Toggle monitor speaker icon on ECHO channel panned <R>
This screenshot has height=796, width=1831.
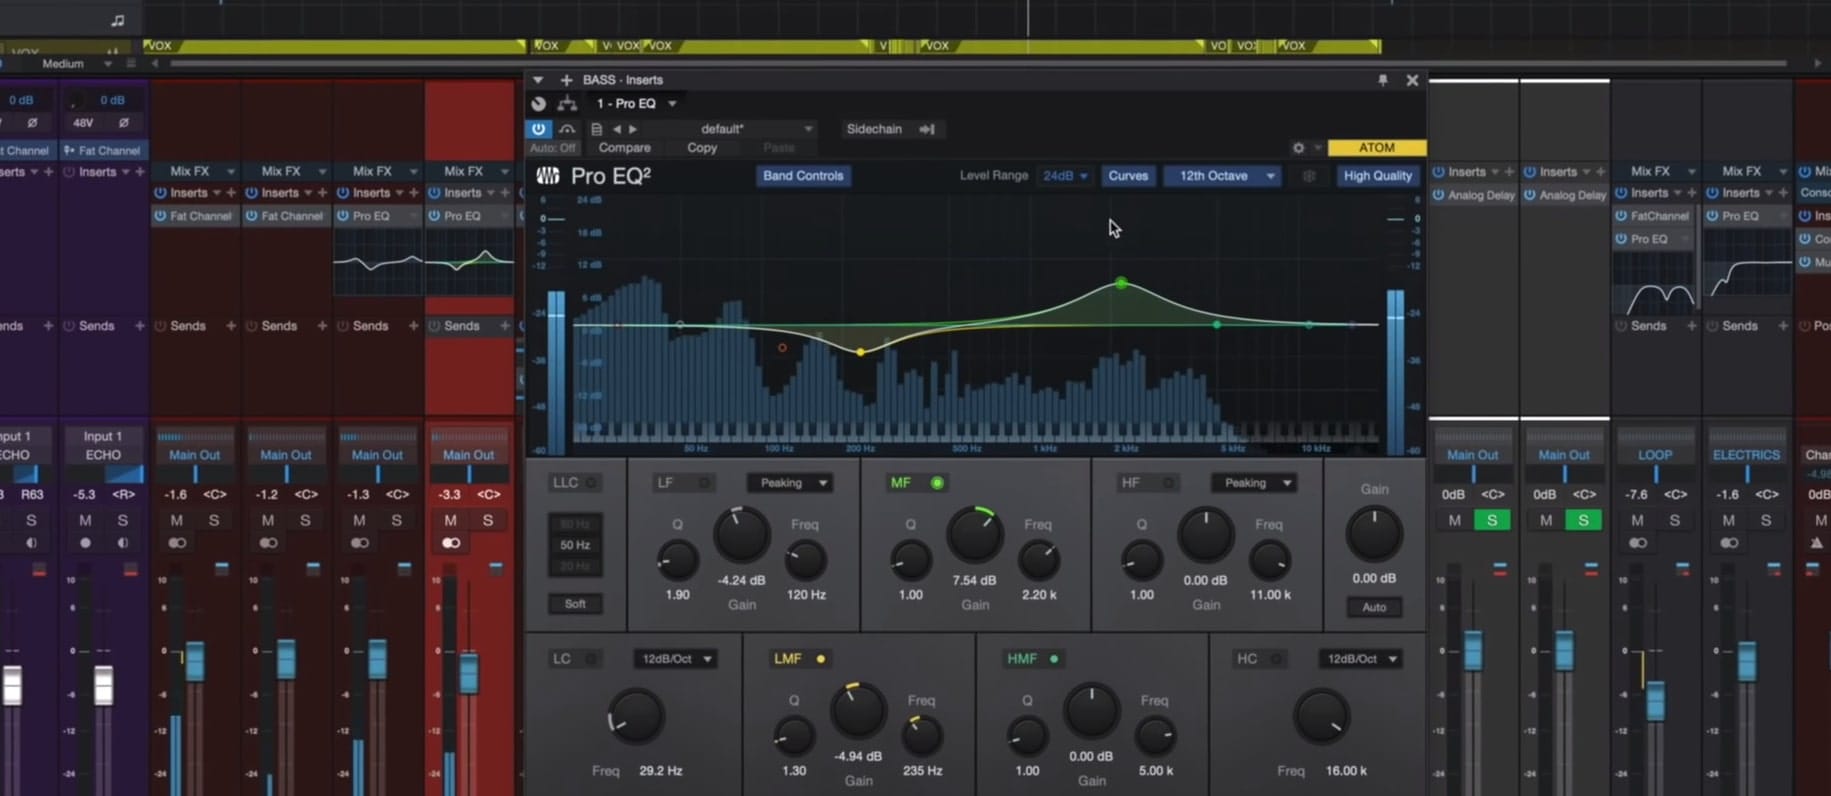(122, 543)
